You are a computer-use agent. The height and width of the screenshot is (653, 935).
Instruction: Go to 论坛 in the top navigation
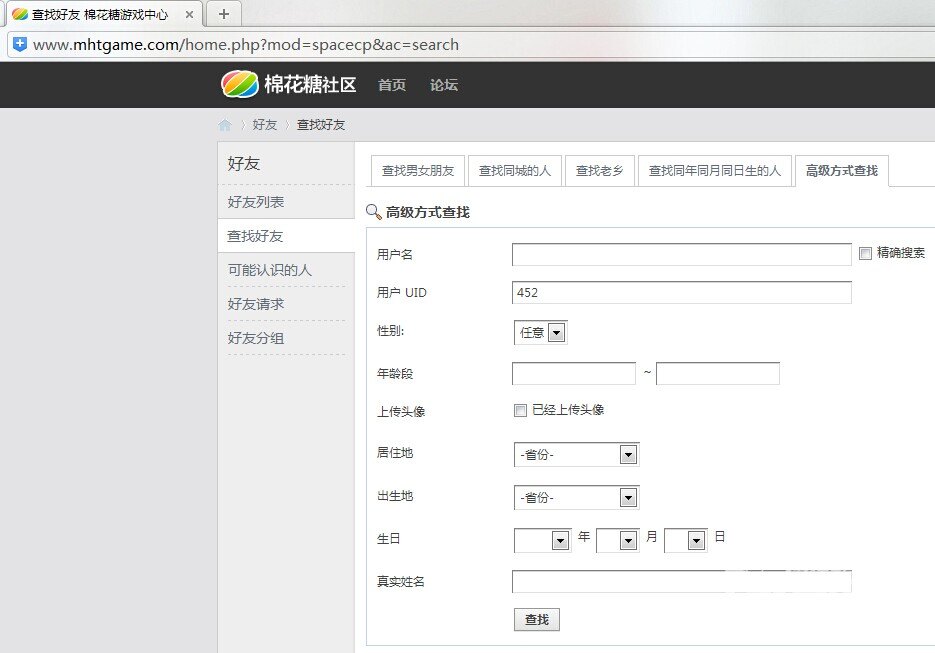coord(444,85)
